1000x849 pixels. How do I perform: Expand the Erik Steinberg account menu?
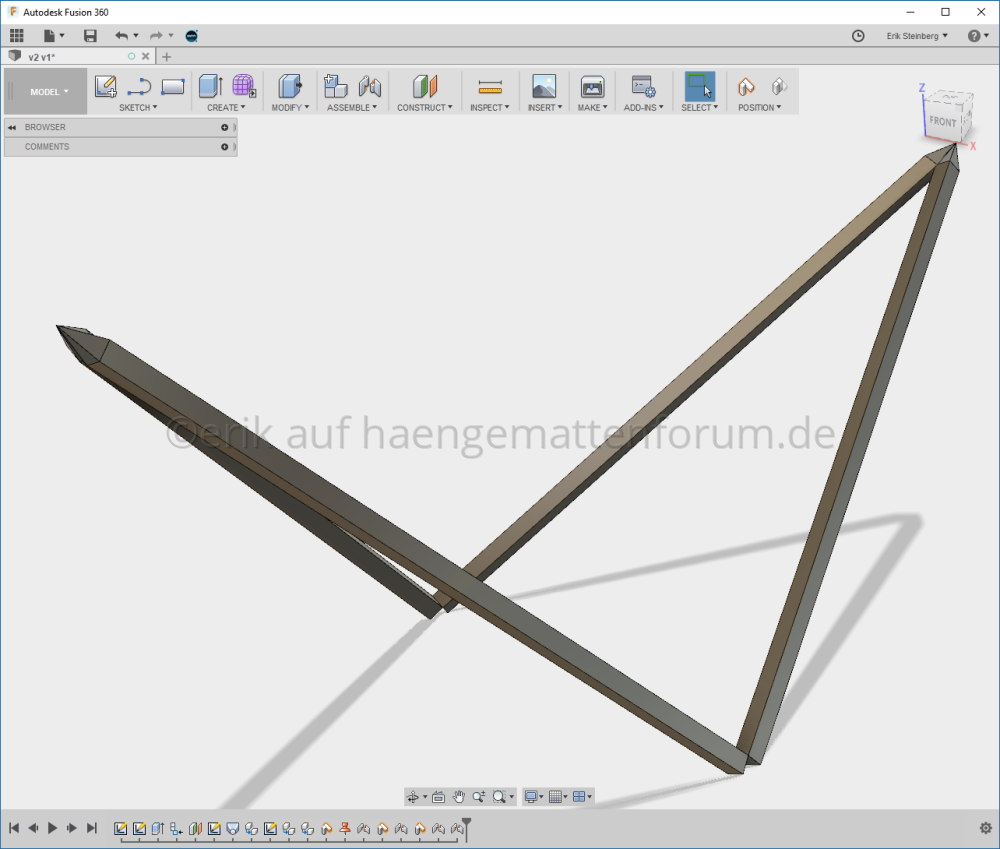click(916, 36)
